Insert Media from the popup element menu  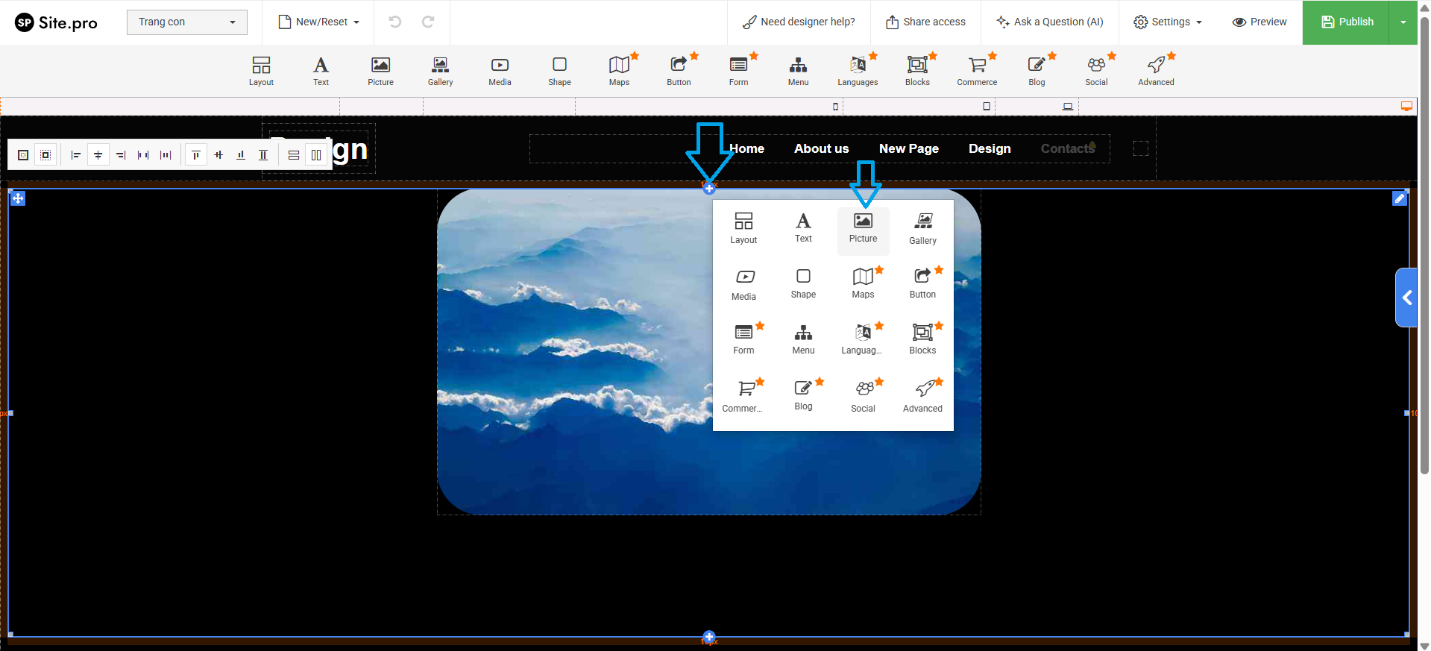point(744,284)
